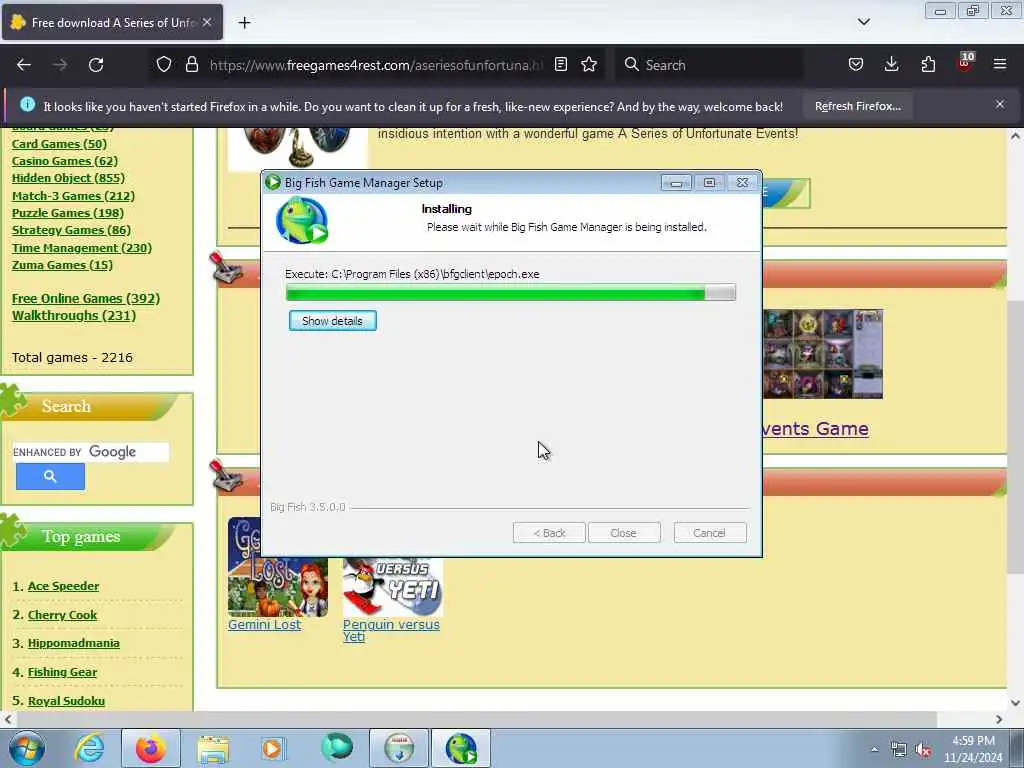The width and height of the screenshot is (1024, 768).
Task: Click the installation progress bar
Action: point(511,293)
